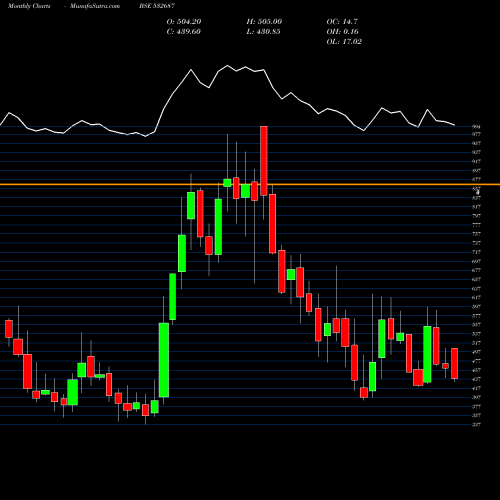Click the 'OH: 0.16' reading
500x500 pixels.
click(x=343, y=32)
